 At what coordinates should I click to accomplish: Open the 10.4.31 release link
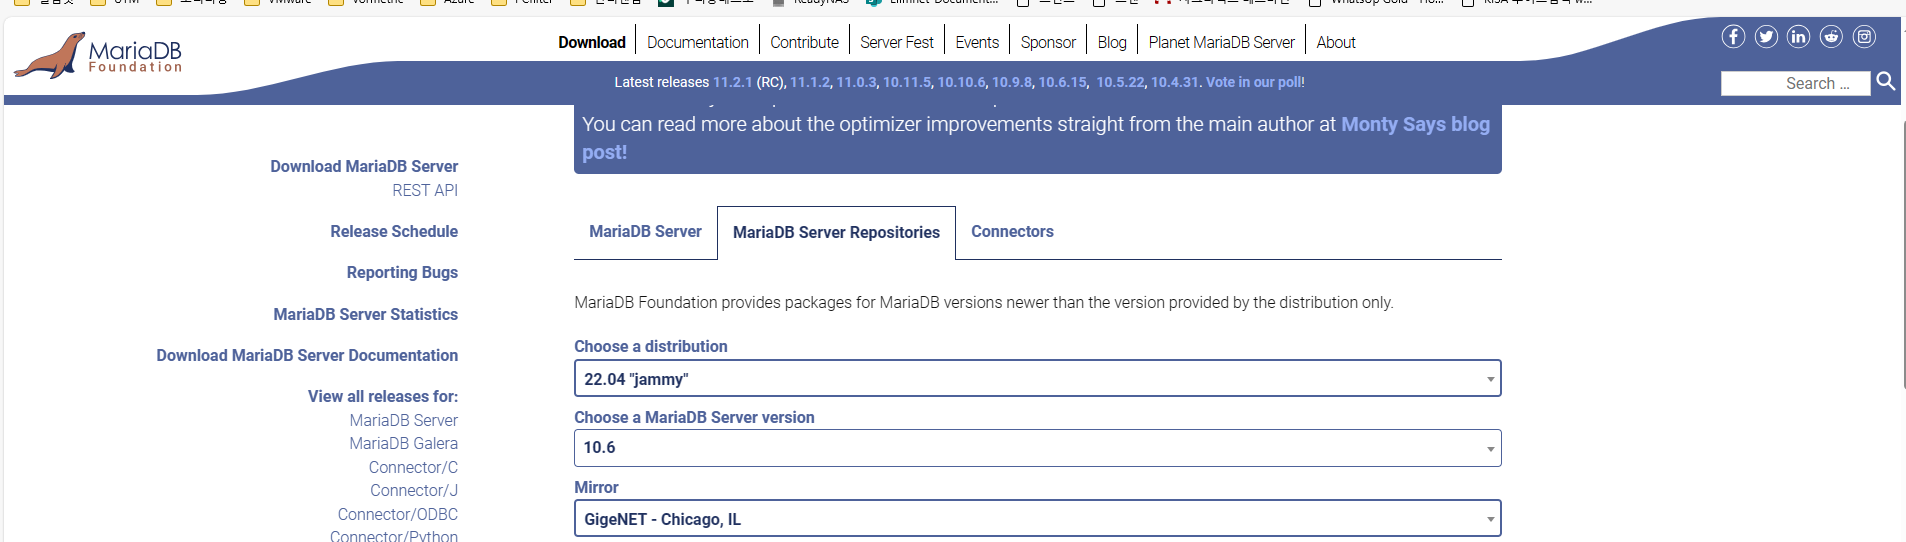[1175, 82]
